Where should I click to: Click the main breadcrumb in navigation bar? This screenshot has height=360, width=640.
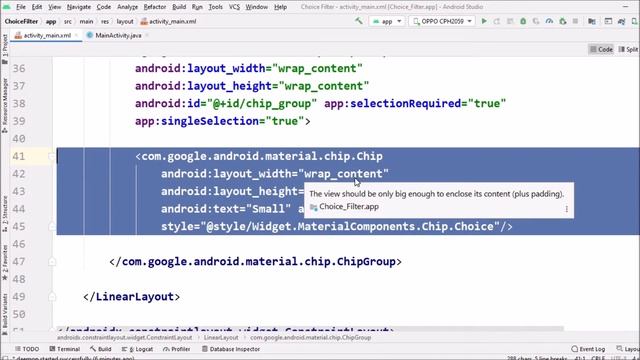click(x=86, y=21)
